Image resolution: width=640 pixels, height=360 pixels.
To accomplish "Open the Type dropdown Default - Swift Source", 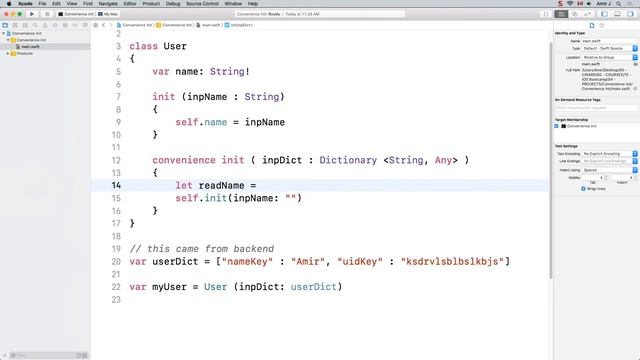I will pyautogui.click(x=609, y=49).
